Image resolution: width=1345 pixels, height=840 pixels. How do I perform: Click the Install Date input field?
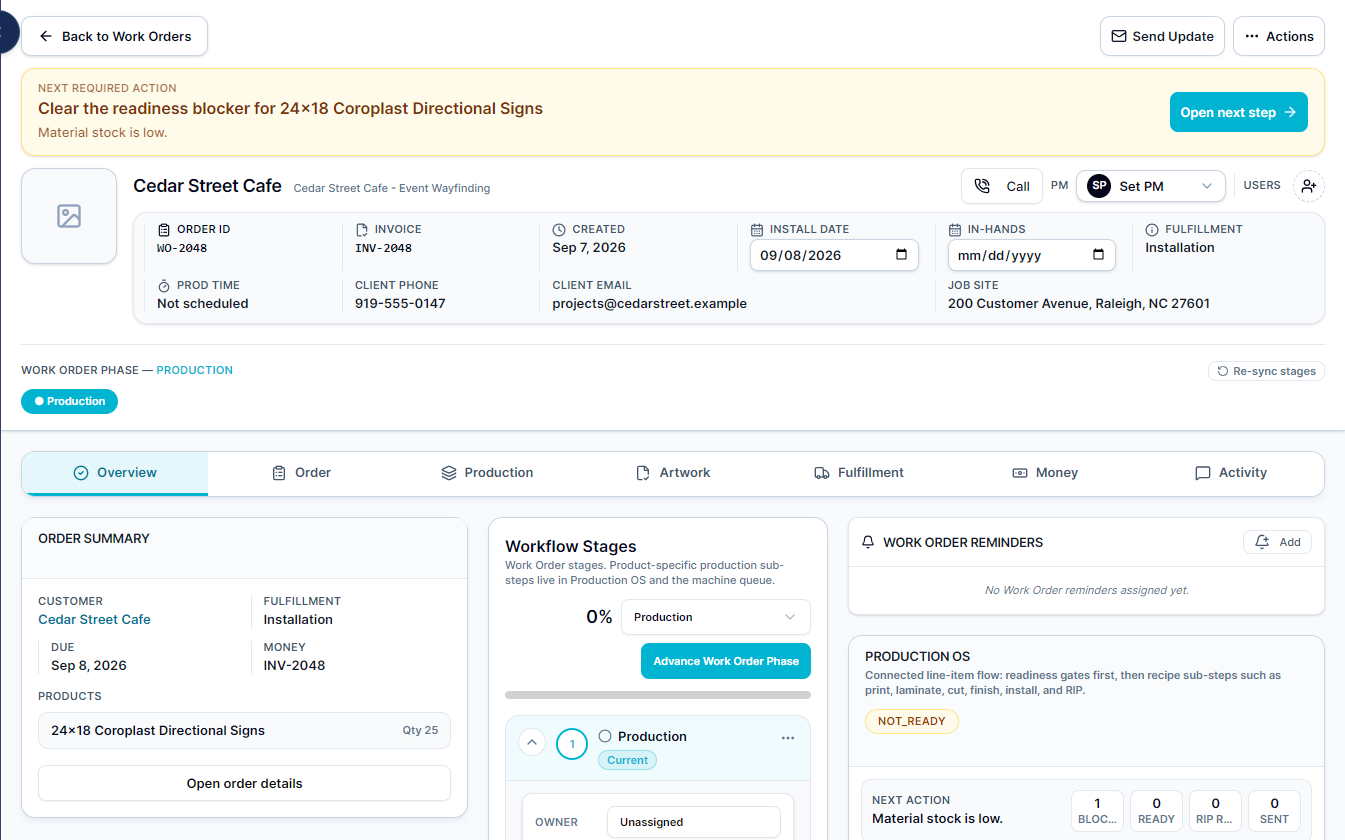(x=834, y=255)
